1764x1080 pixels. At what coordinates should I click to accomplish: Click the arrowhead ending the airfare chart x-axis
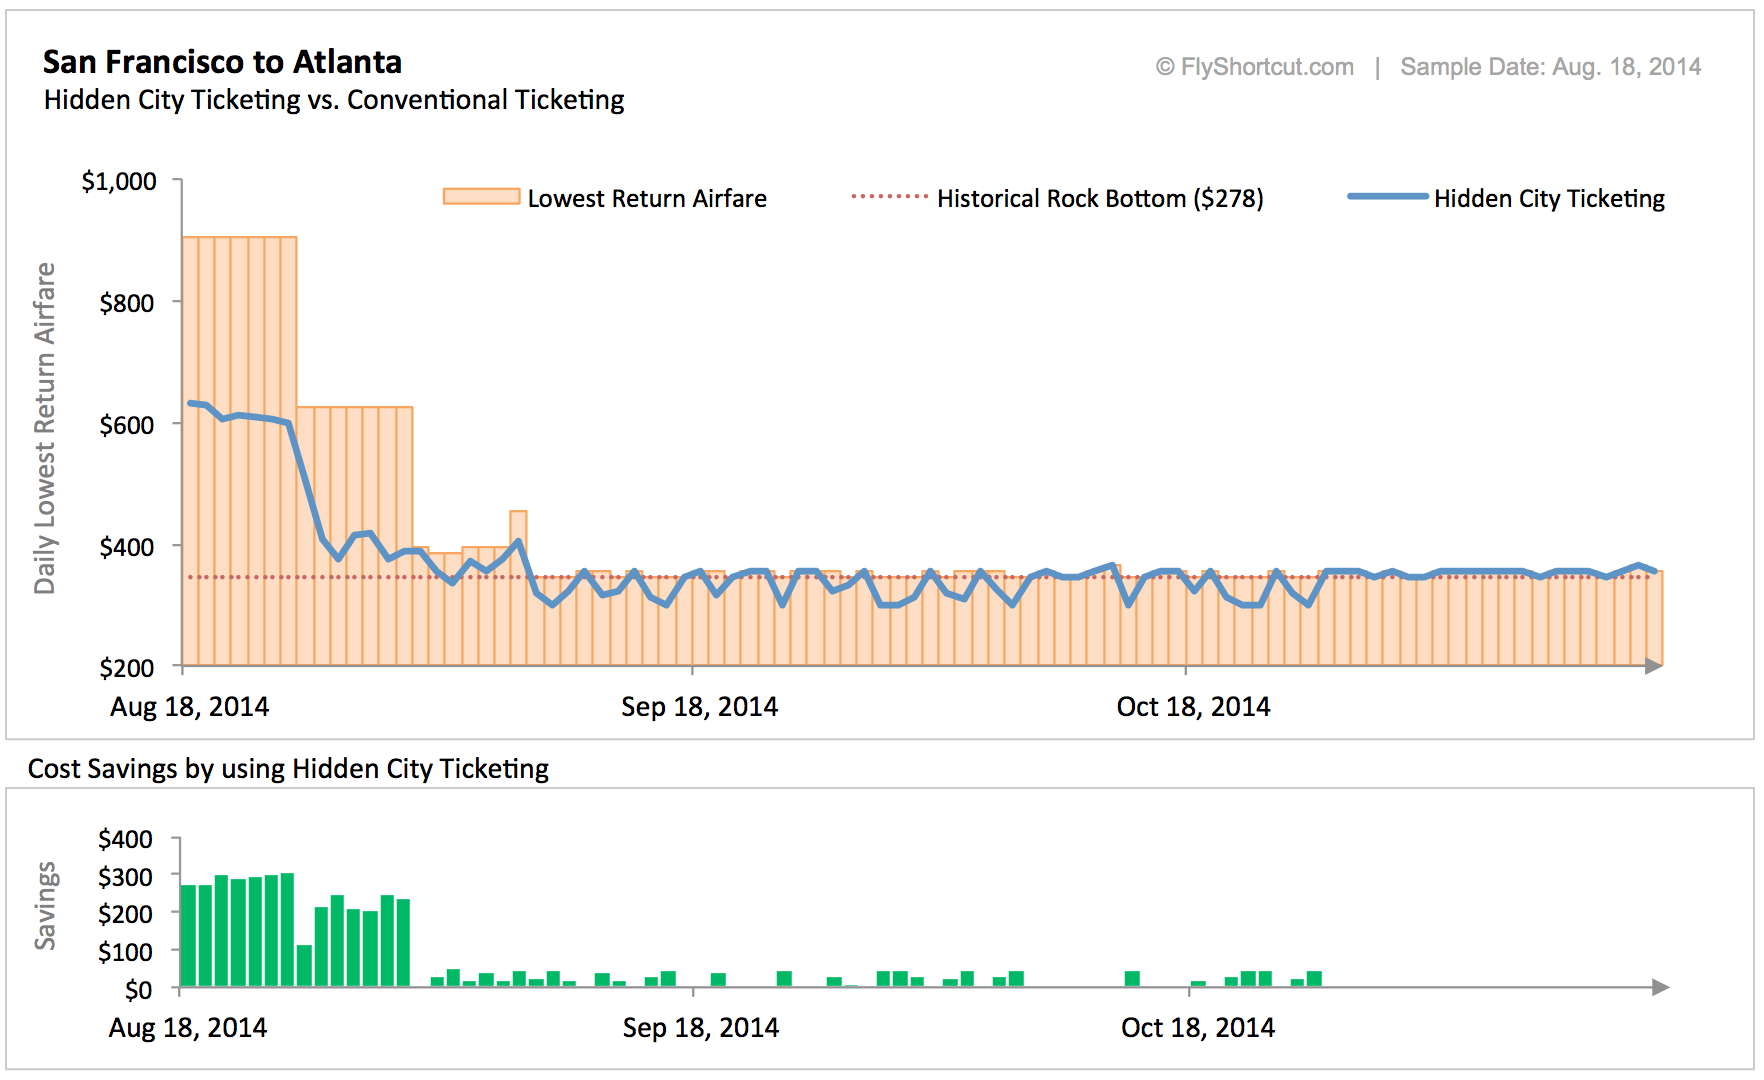coord(1653,666)
